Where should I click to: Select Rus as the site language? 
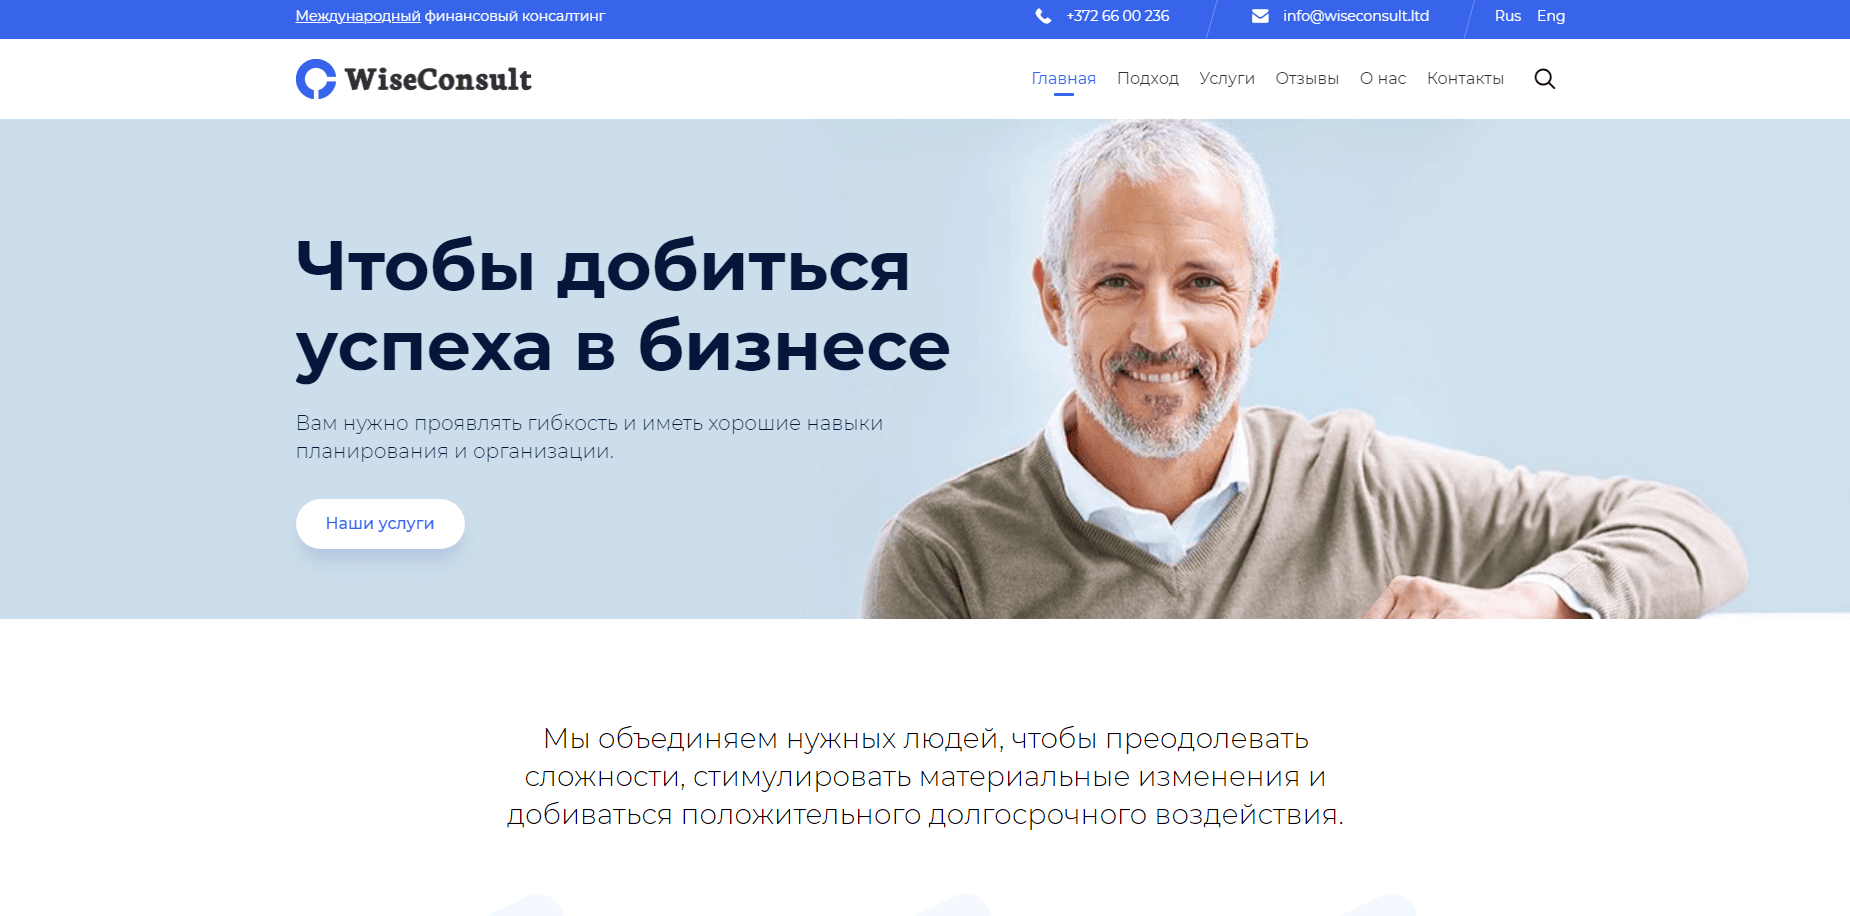[1507, 16]
